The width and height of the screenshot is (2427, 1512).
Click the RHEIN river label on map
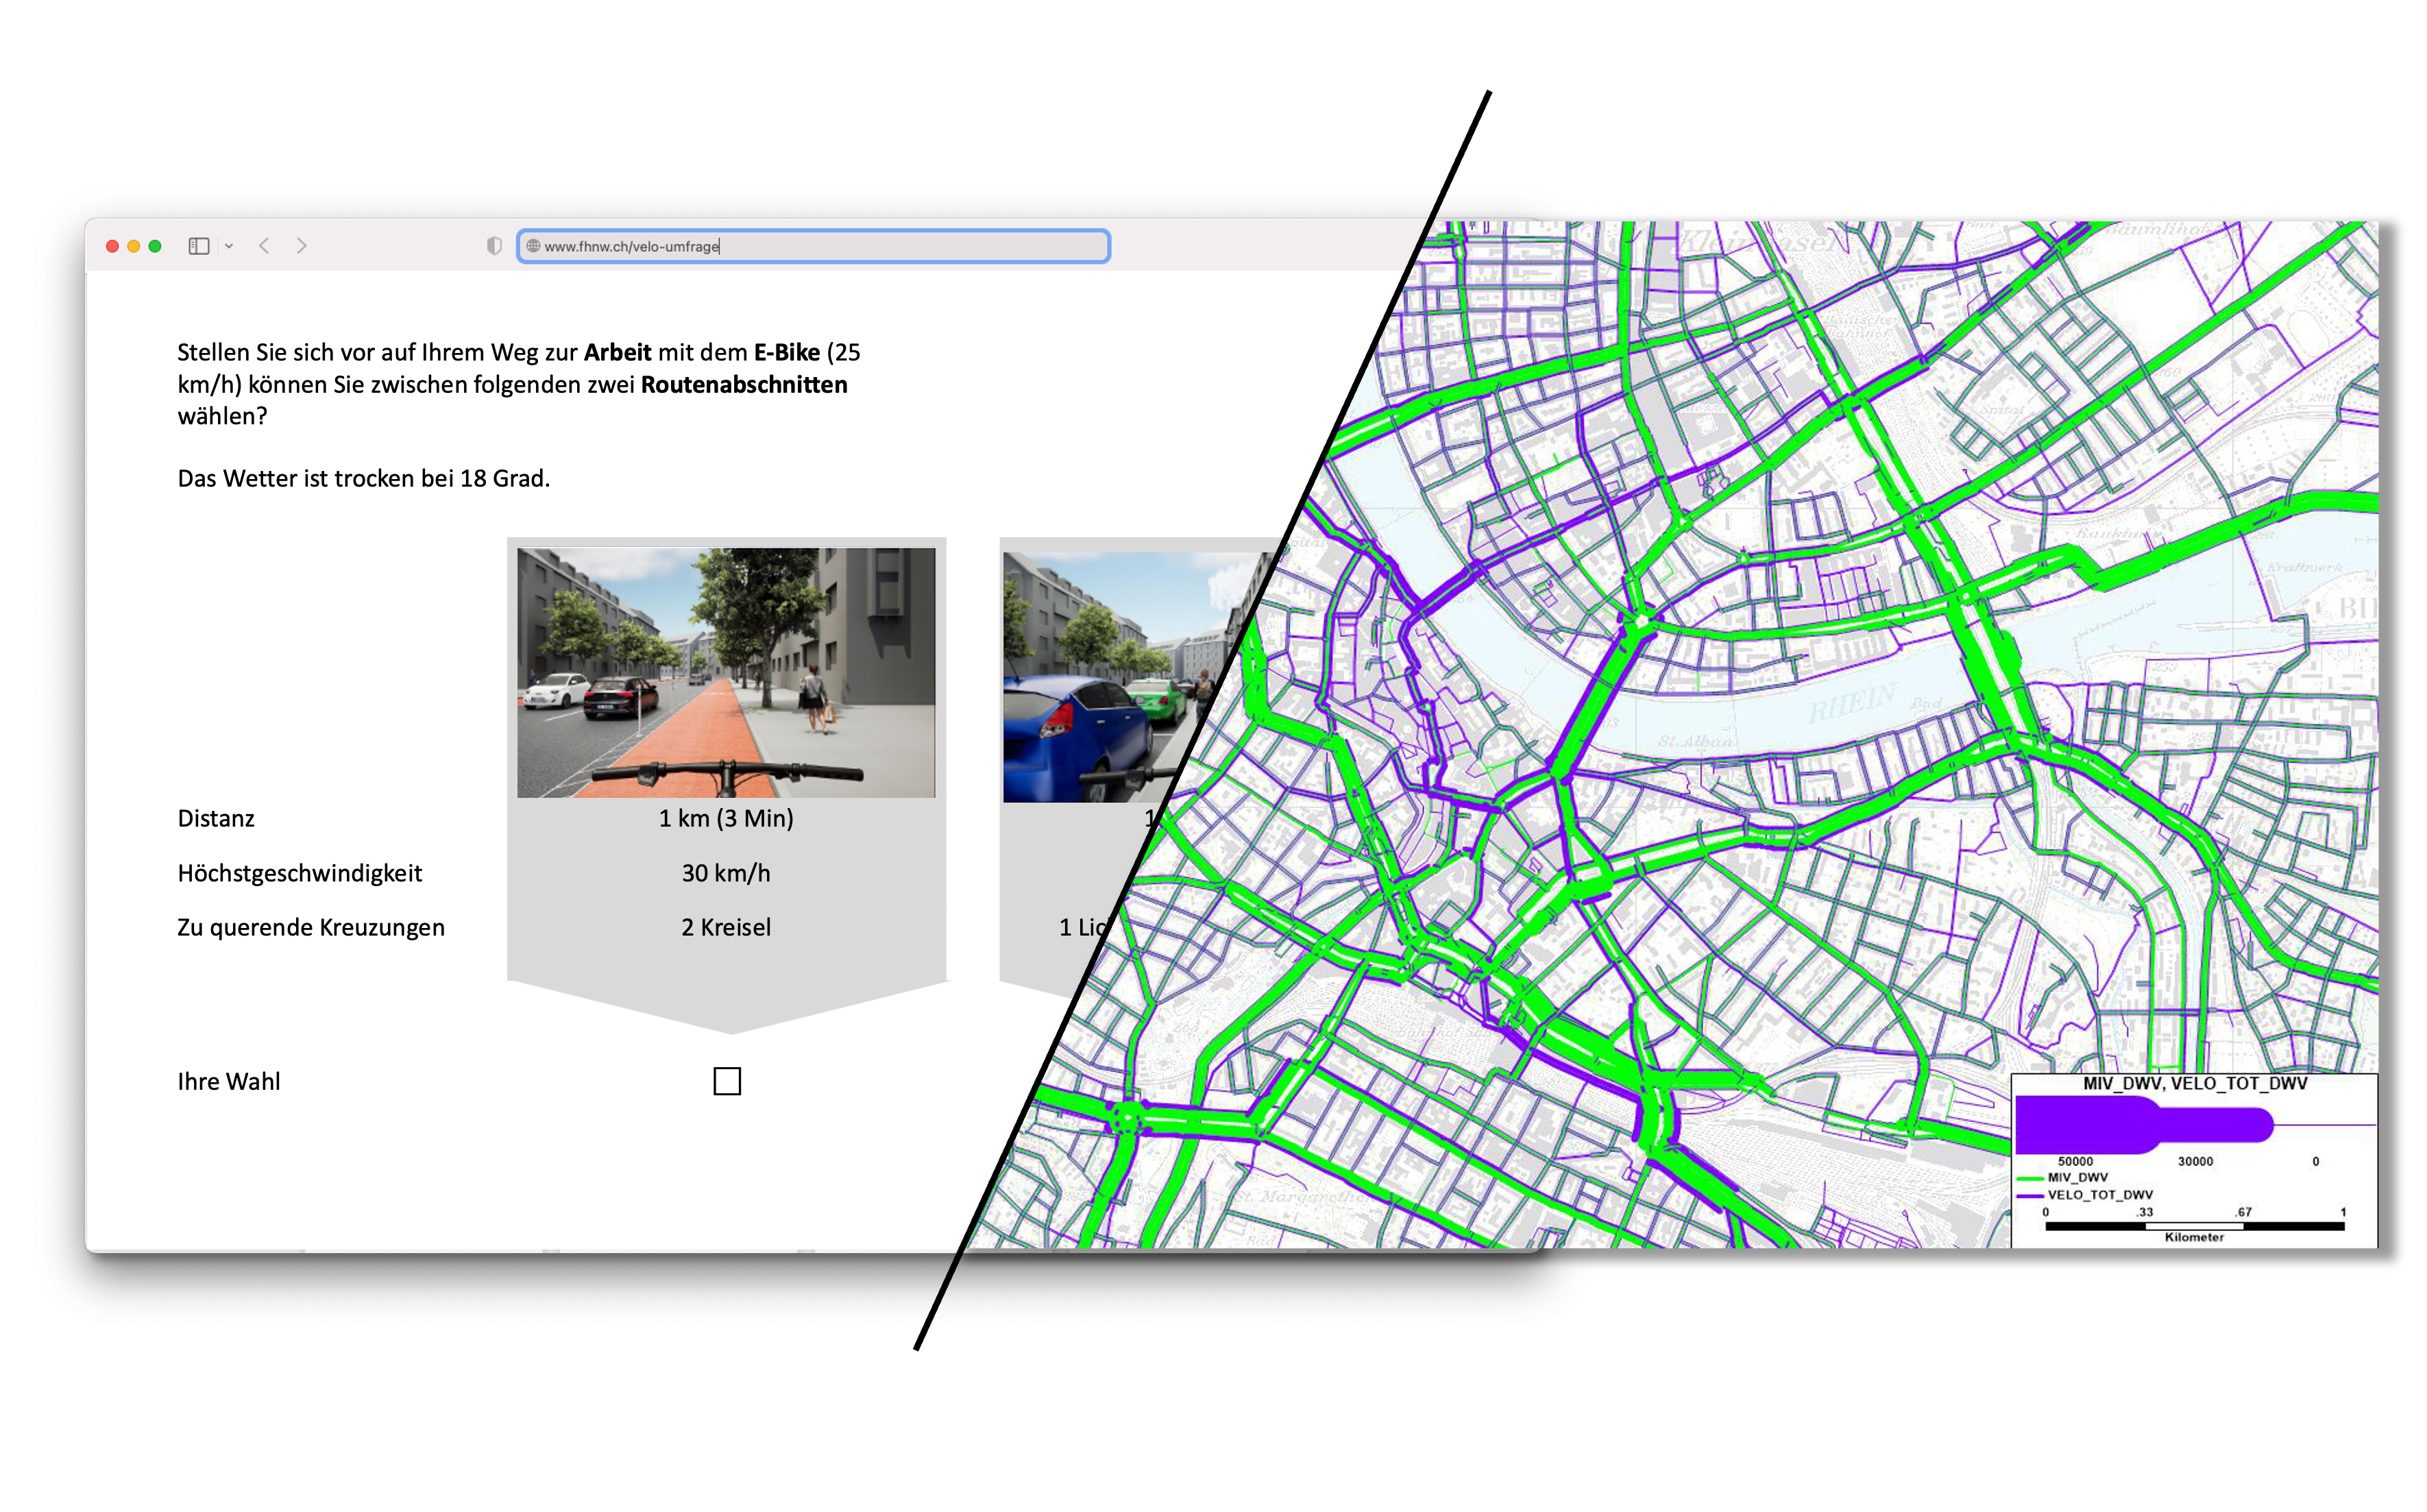coord(1852,702)
